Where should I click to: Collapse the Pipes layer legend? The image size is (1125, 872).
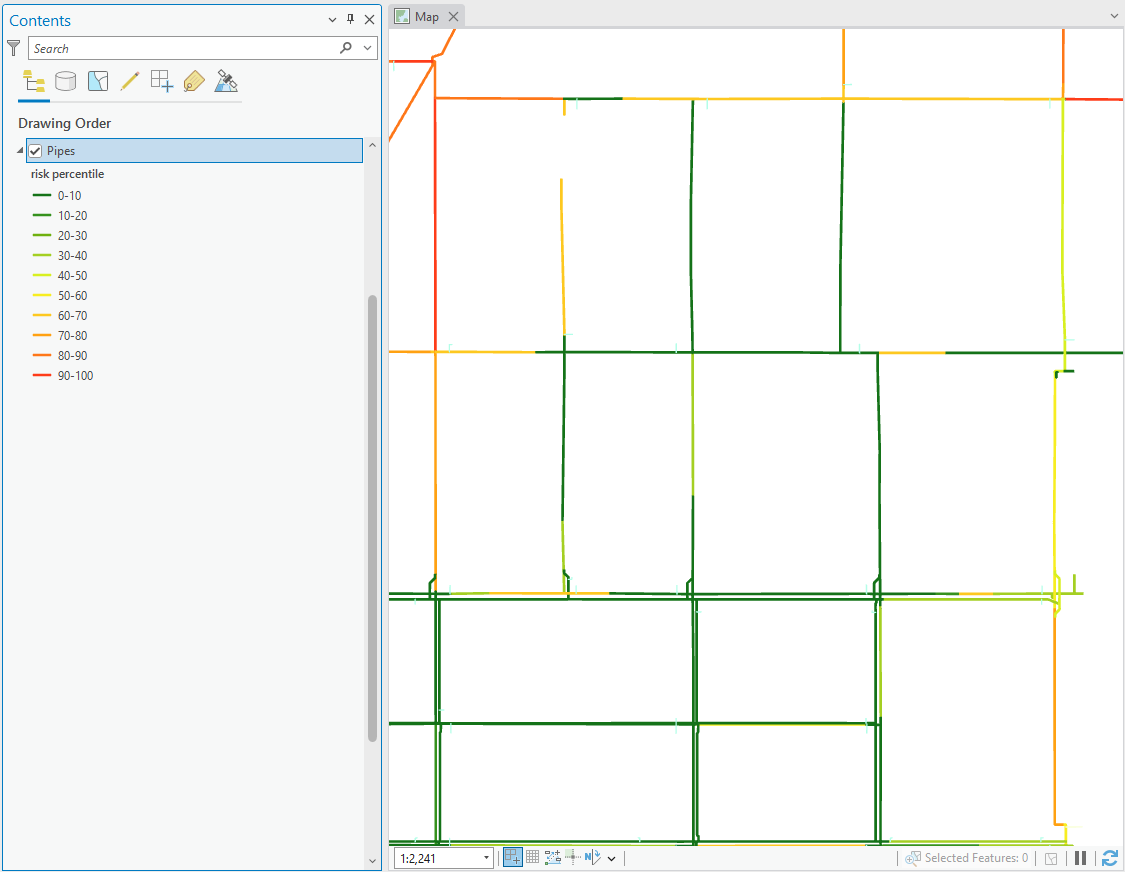coord(20,151)
